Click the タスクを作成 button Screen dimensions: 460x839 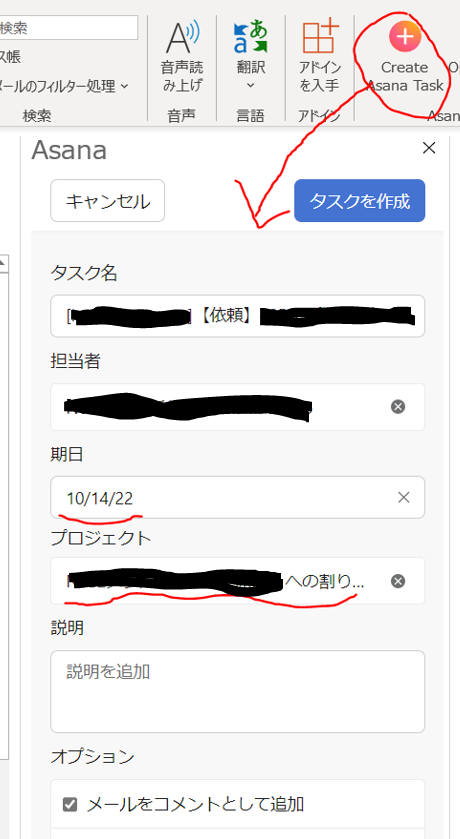pyautogui.click(x=359, y=201)
